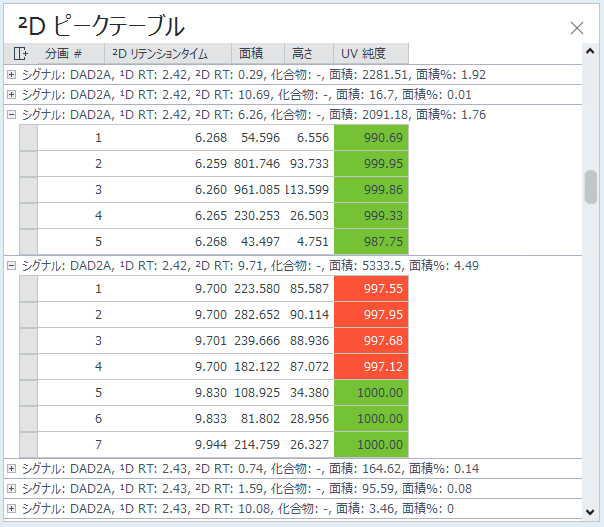The width and height of the screenshot is (604, 527).
Task: Expand the group with 2D RT: 1.59
Action: tap(12, 489)
